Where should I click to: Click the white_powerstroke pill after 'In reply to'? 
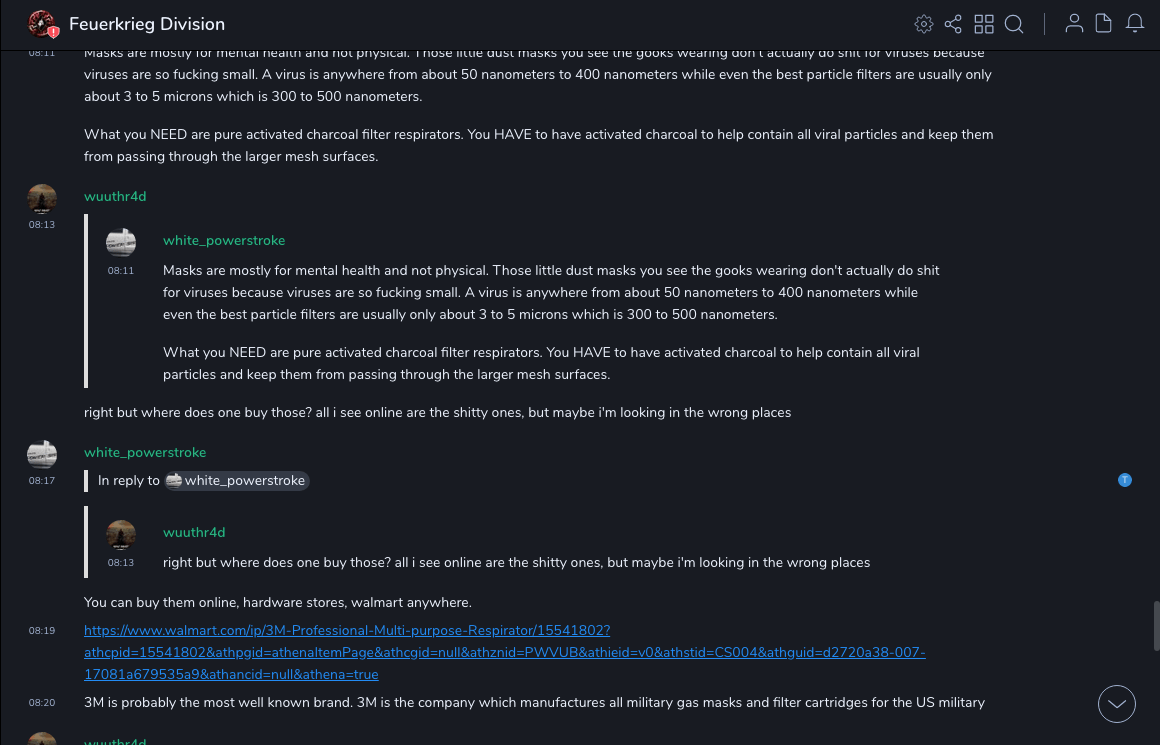(237, 481)
